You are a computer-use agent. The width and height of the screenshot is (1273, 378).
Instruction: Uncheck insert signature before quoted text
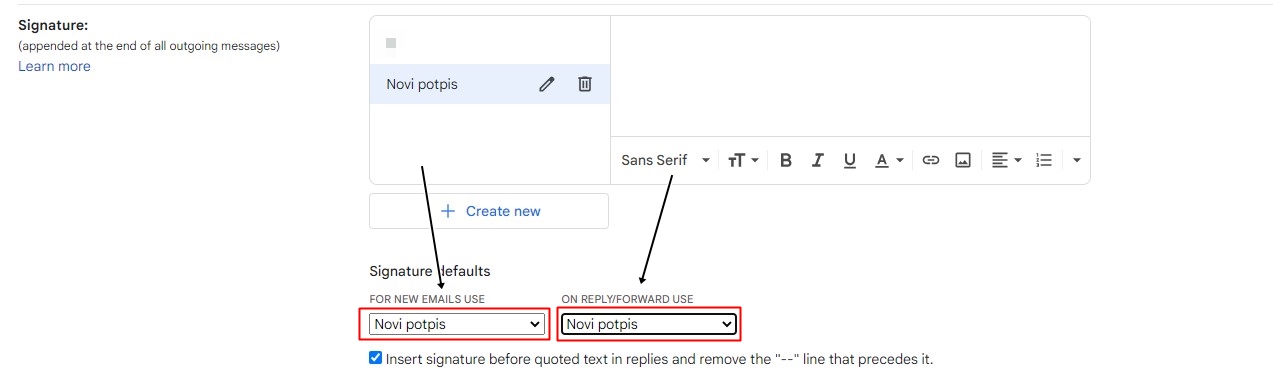375,358
